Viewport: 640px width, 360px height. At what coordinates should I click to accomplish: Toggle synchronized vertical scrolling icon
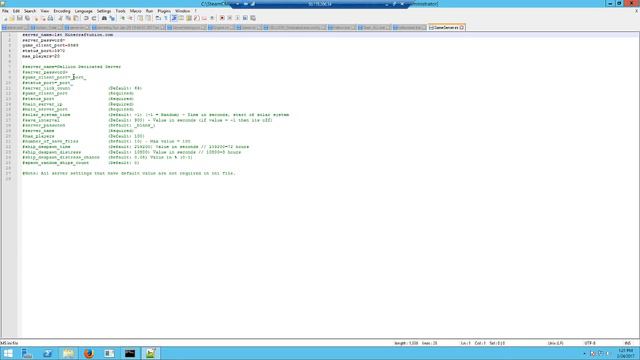point(140,18)
